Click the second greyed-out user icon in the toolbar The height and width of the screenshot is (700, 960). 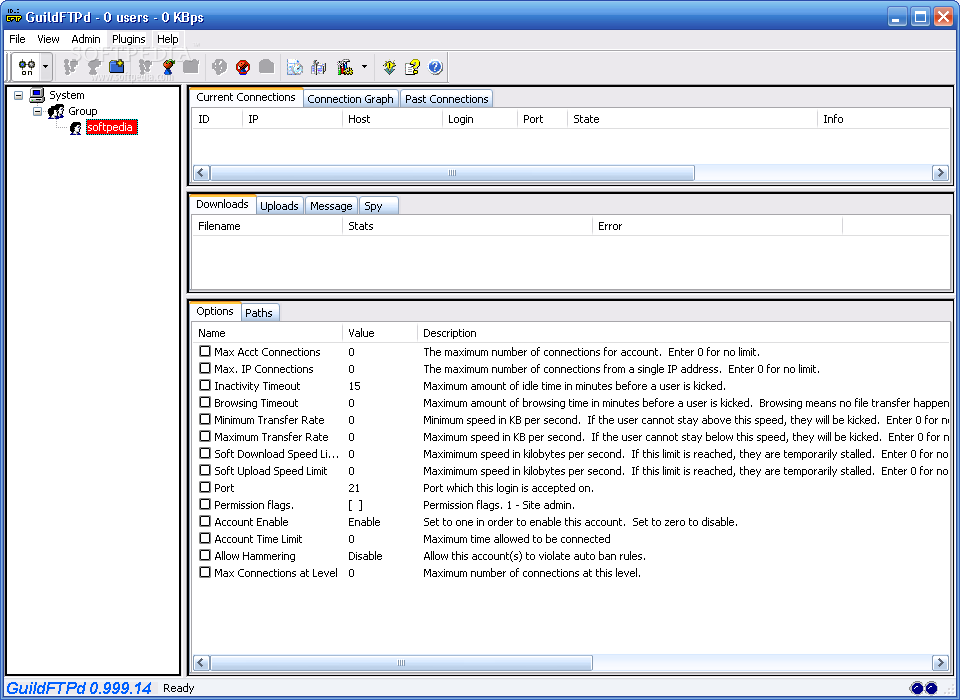point(94,67)
